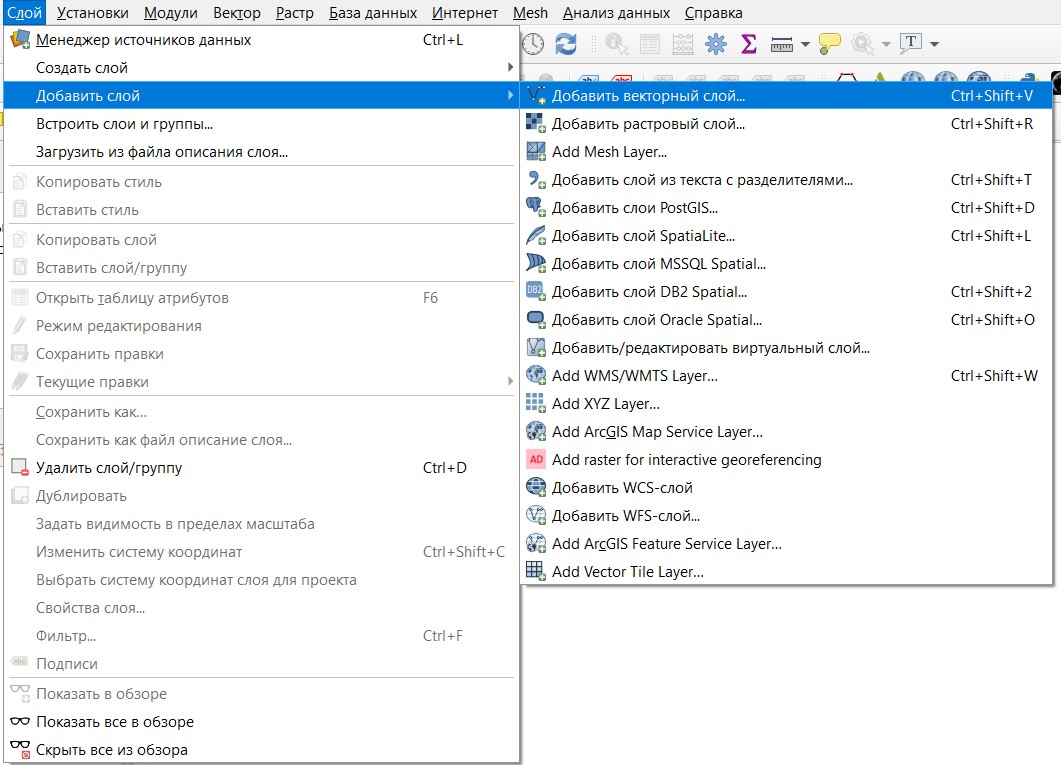This screenshot has height=765, width=1061.
Task: Select Add ArcGIS Feature Service Layer
Action: tap(786, 543)
